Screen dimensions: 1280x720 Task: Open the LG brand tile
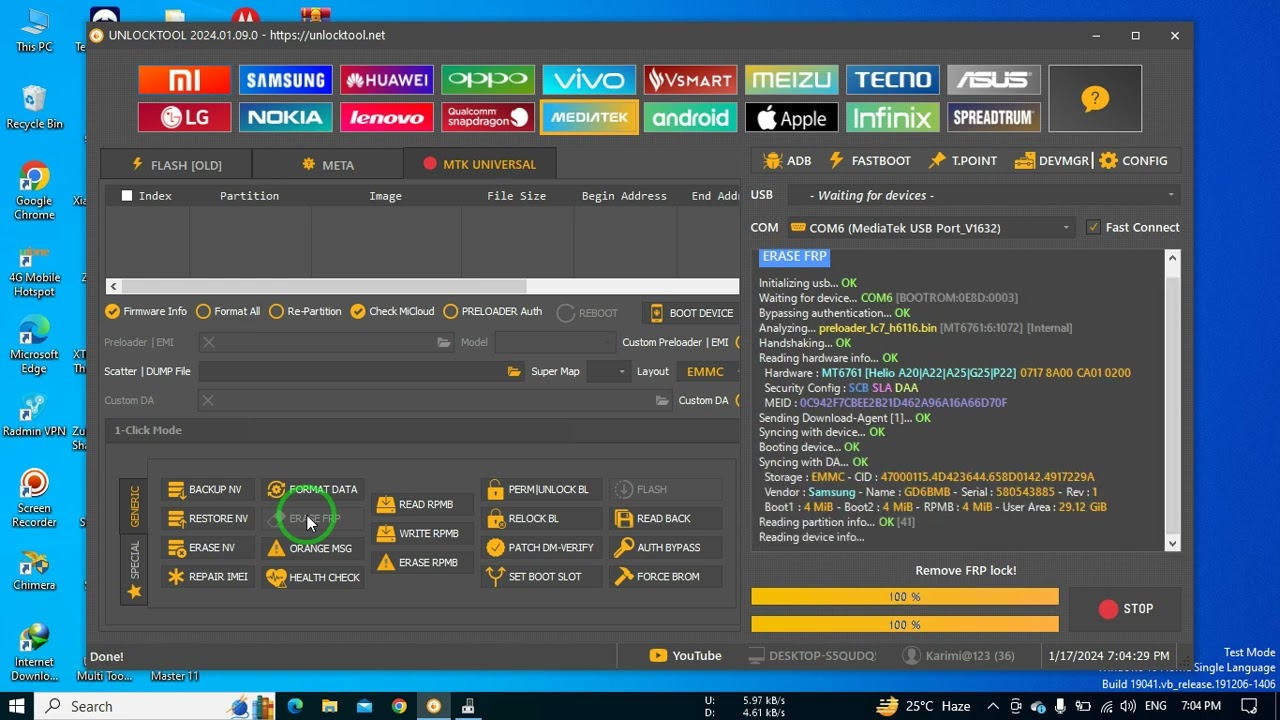[x=184, y=117]
